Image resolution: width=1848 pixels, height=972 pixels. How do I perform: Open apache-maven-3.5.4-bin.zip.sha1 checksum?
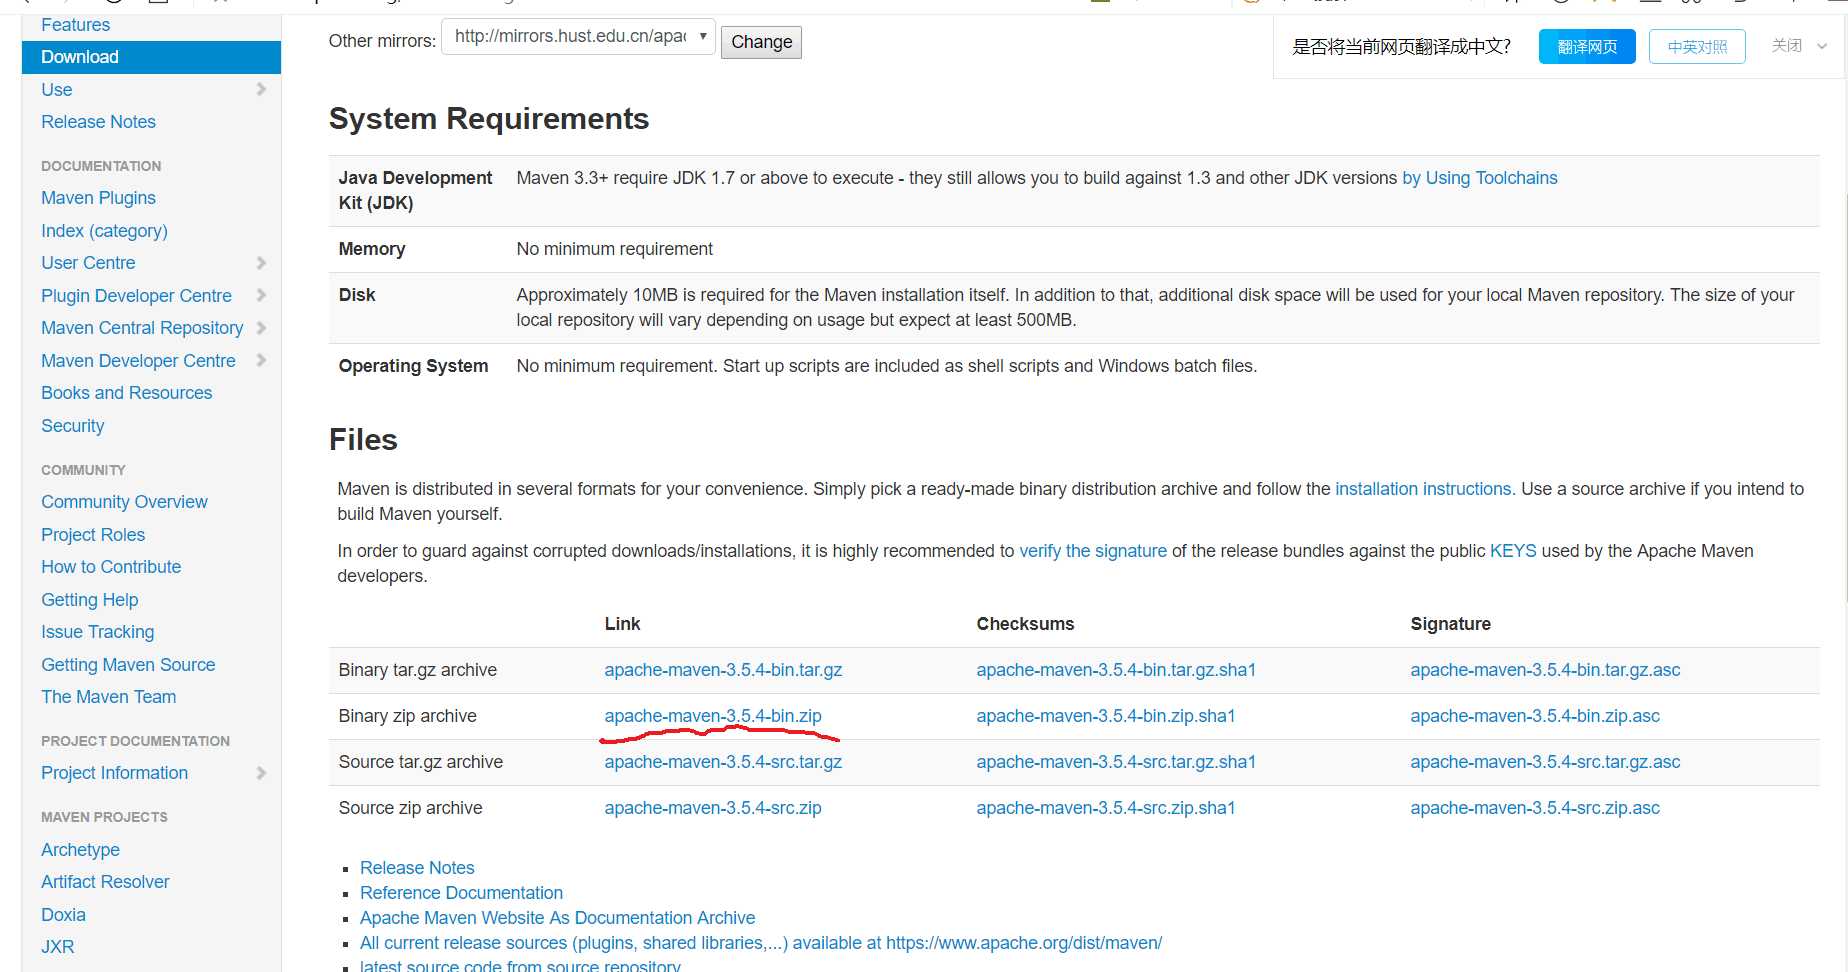[x=1106, y=716]
